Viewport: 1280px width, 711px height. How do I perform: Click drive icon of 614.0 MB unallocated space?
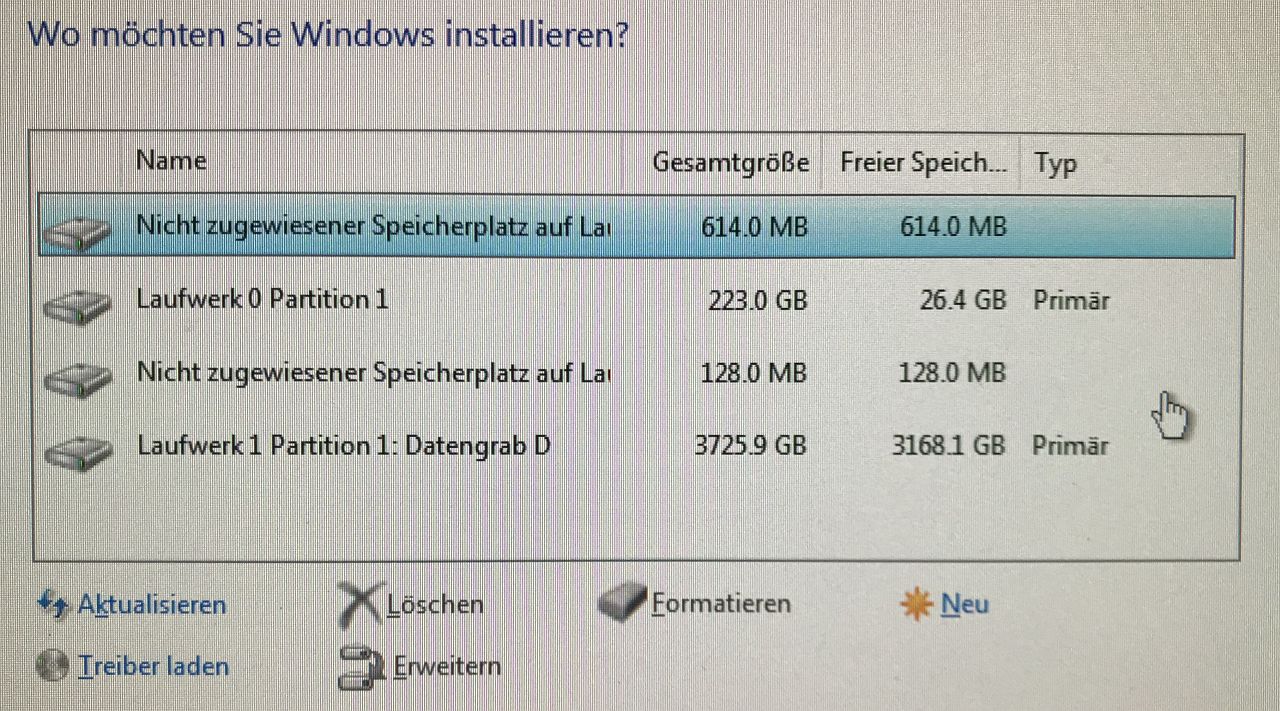tap(78, 234)
